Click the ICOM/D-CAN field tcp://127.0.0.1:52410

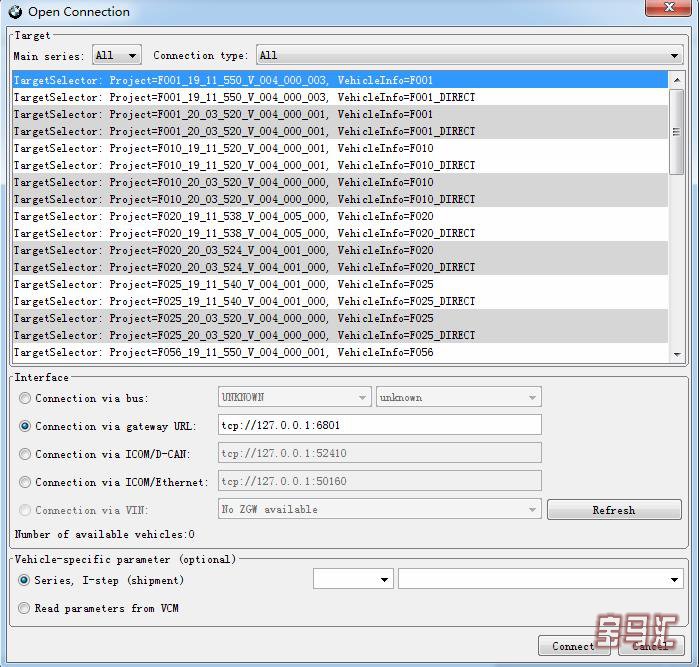[380, 453]
